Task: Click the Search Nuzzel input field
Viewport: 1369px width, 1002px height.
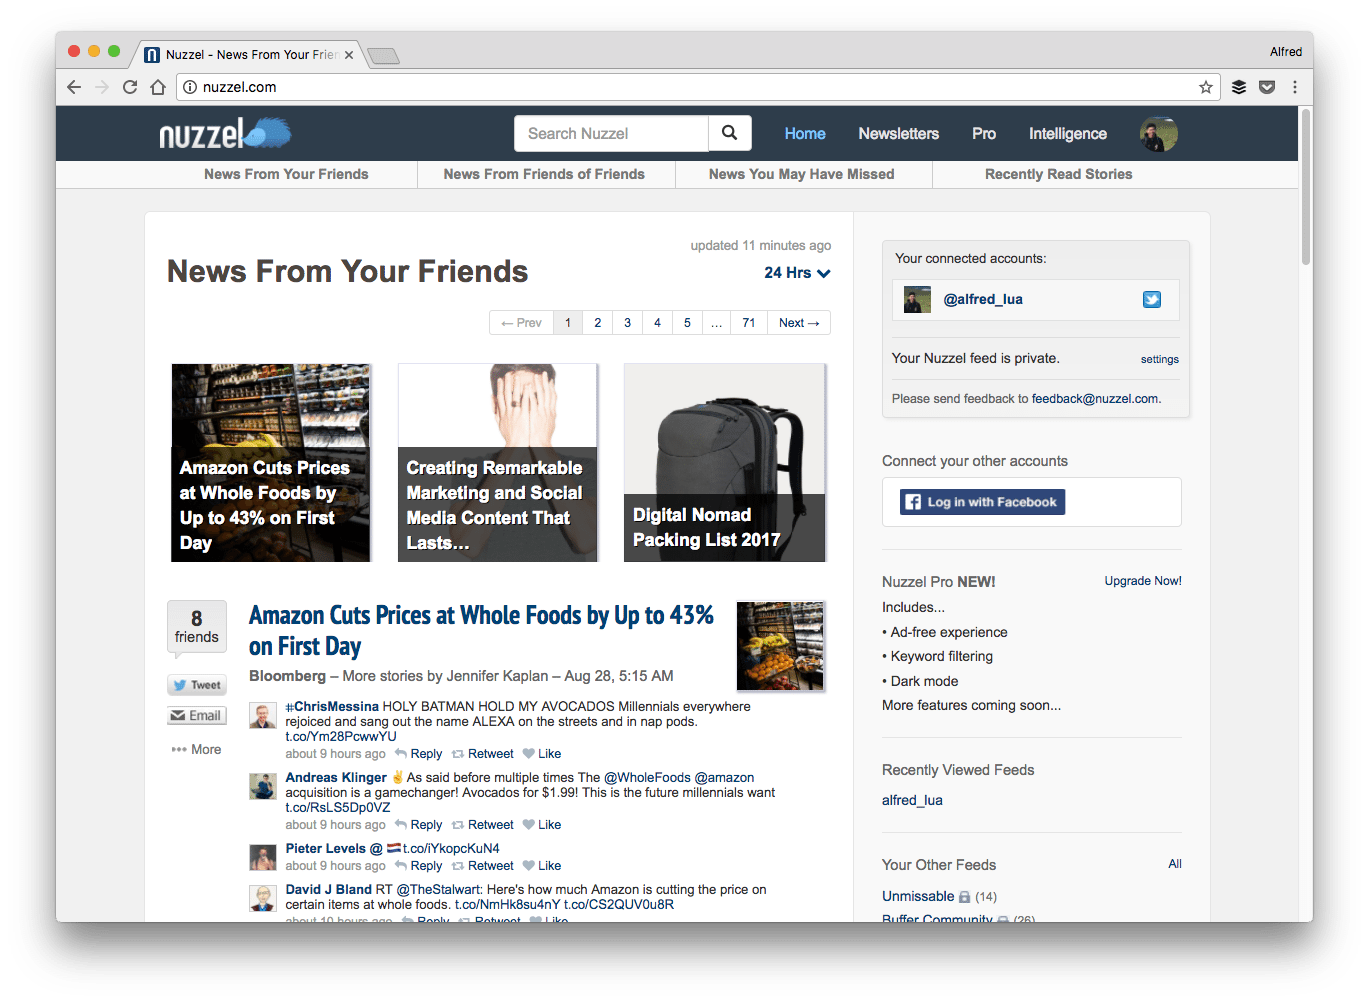Action: tap(611, 133)
